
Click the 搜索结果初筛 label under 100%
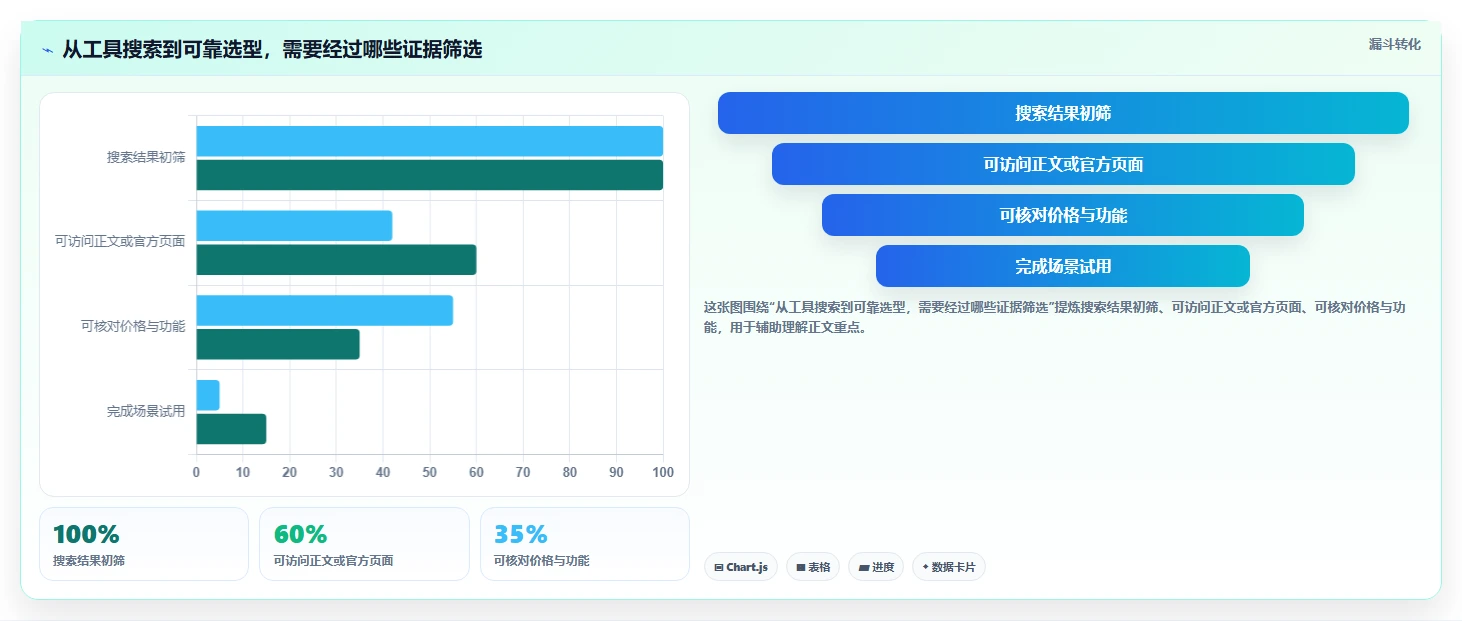pyautogui.click(x=89, y=561)
